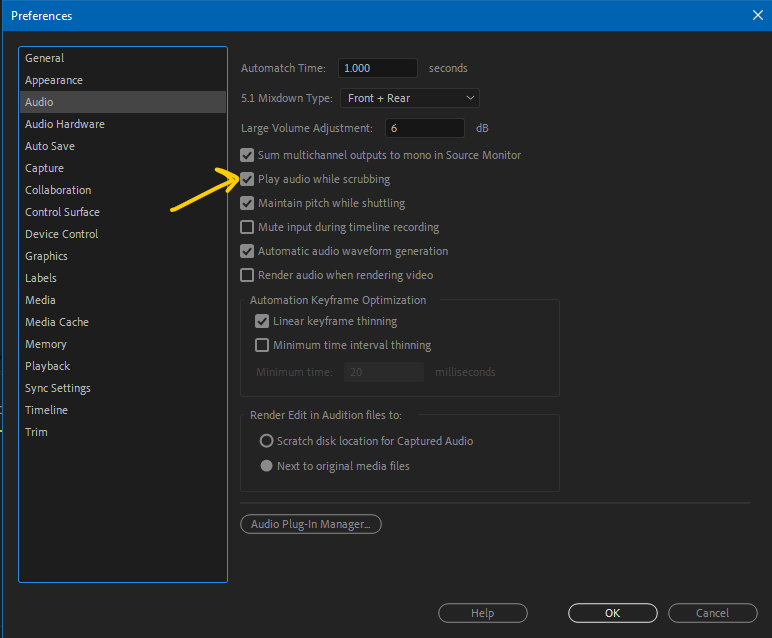
Task: Check Render audio when rendering video
Action: (248, 276)
